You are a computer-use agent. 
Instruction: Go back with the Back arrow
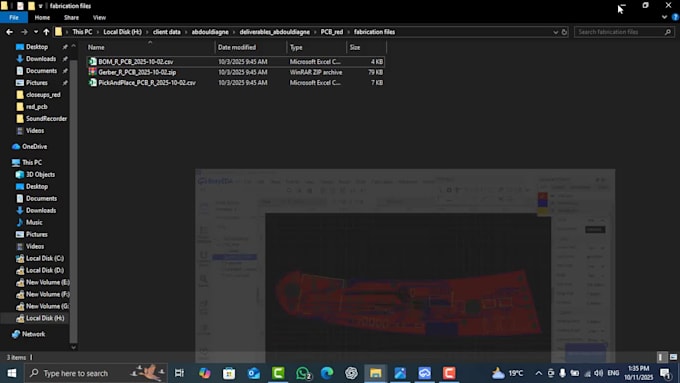[9, 32]
